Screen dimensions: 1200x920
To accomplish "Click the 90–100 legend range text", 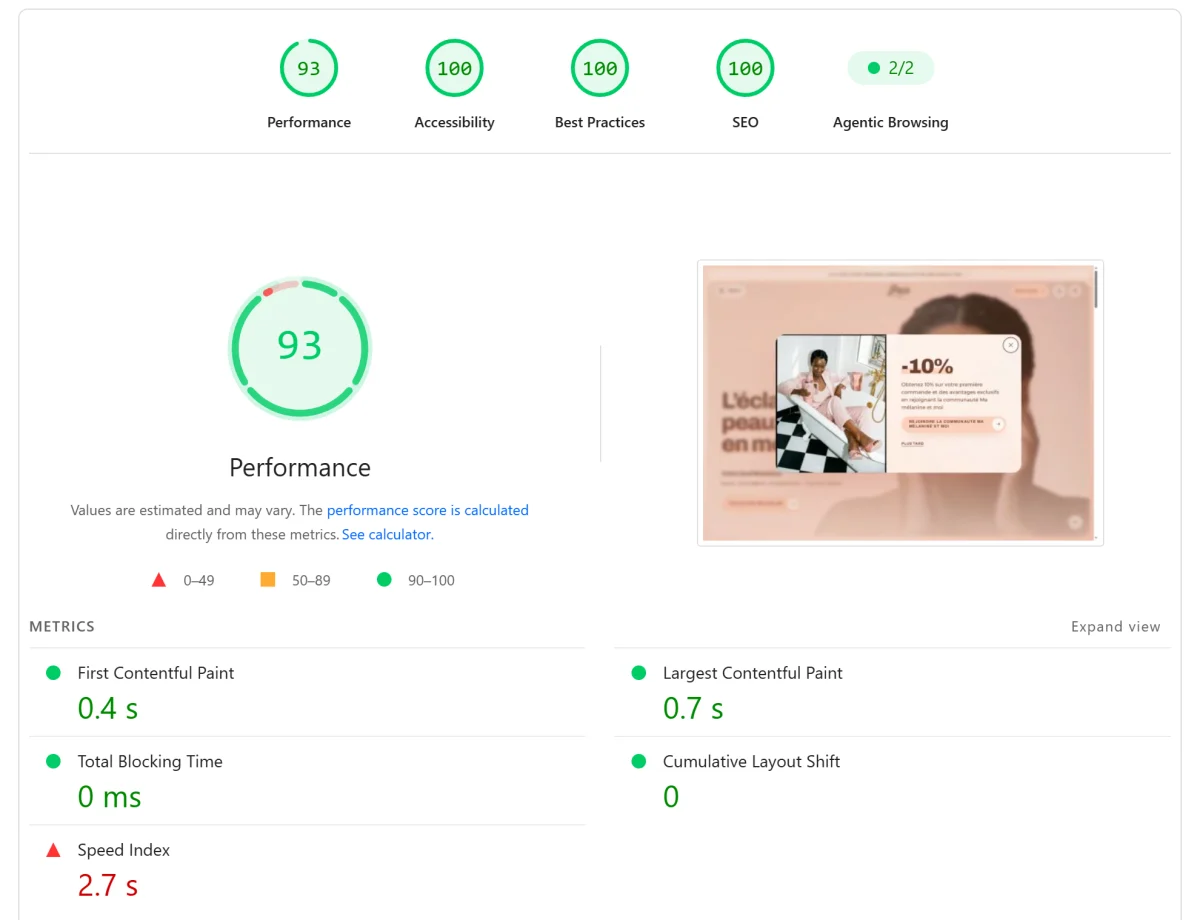I will pos(431,580).
